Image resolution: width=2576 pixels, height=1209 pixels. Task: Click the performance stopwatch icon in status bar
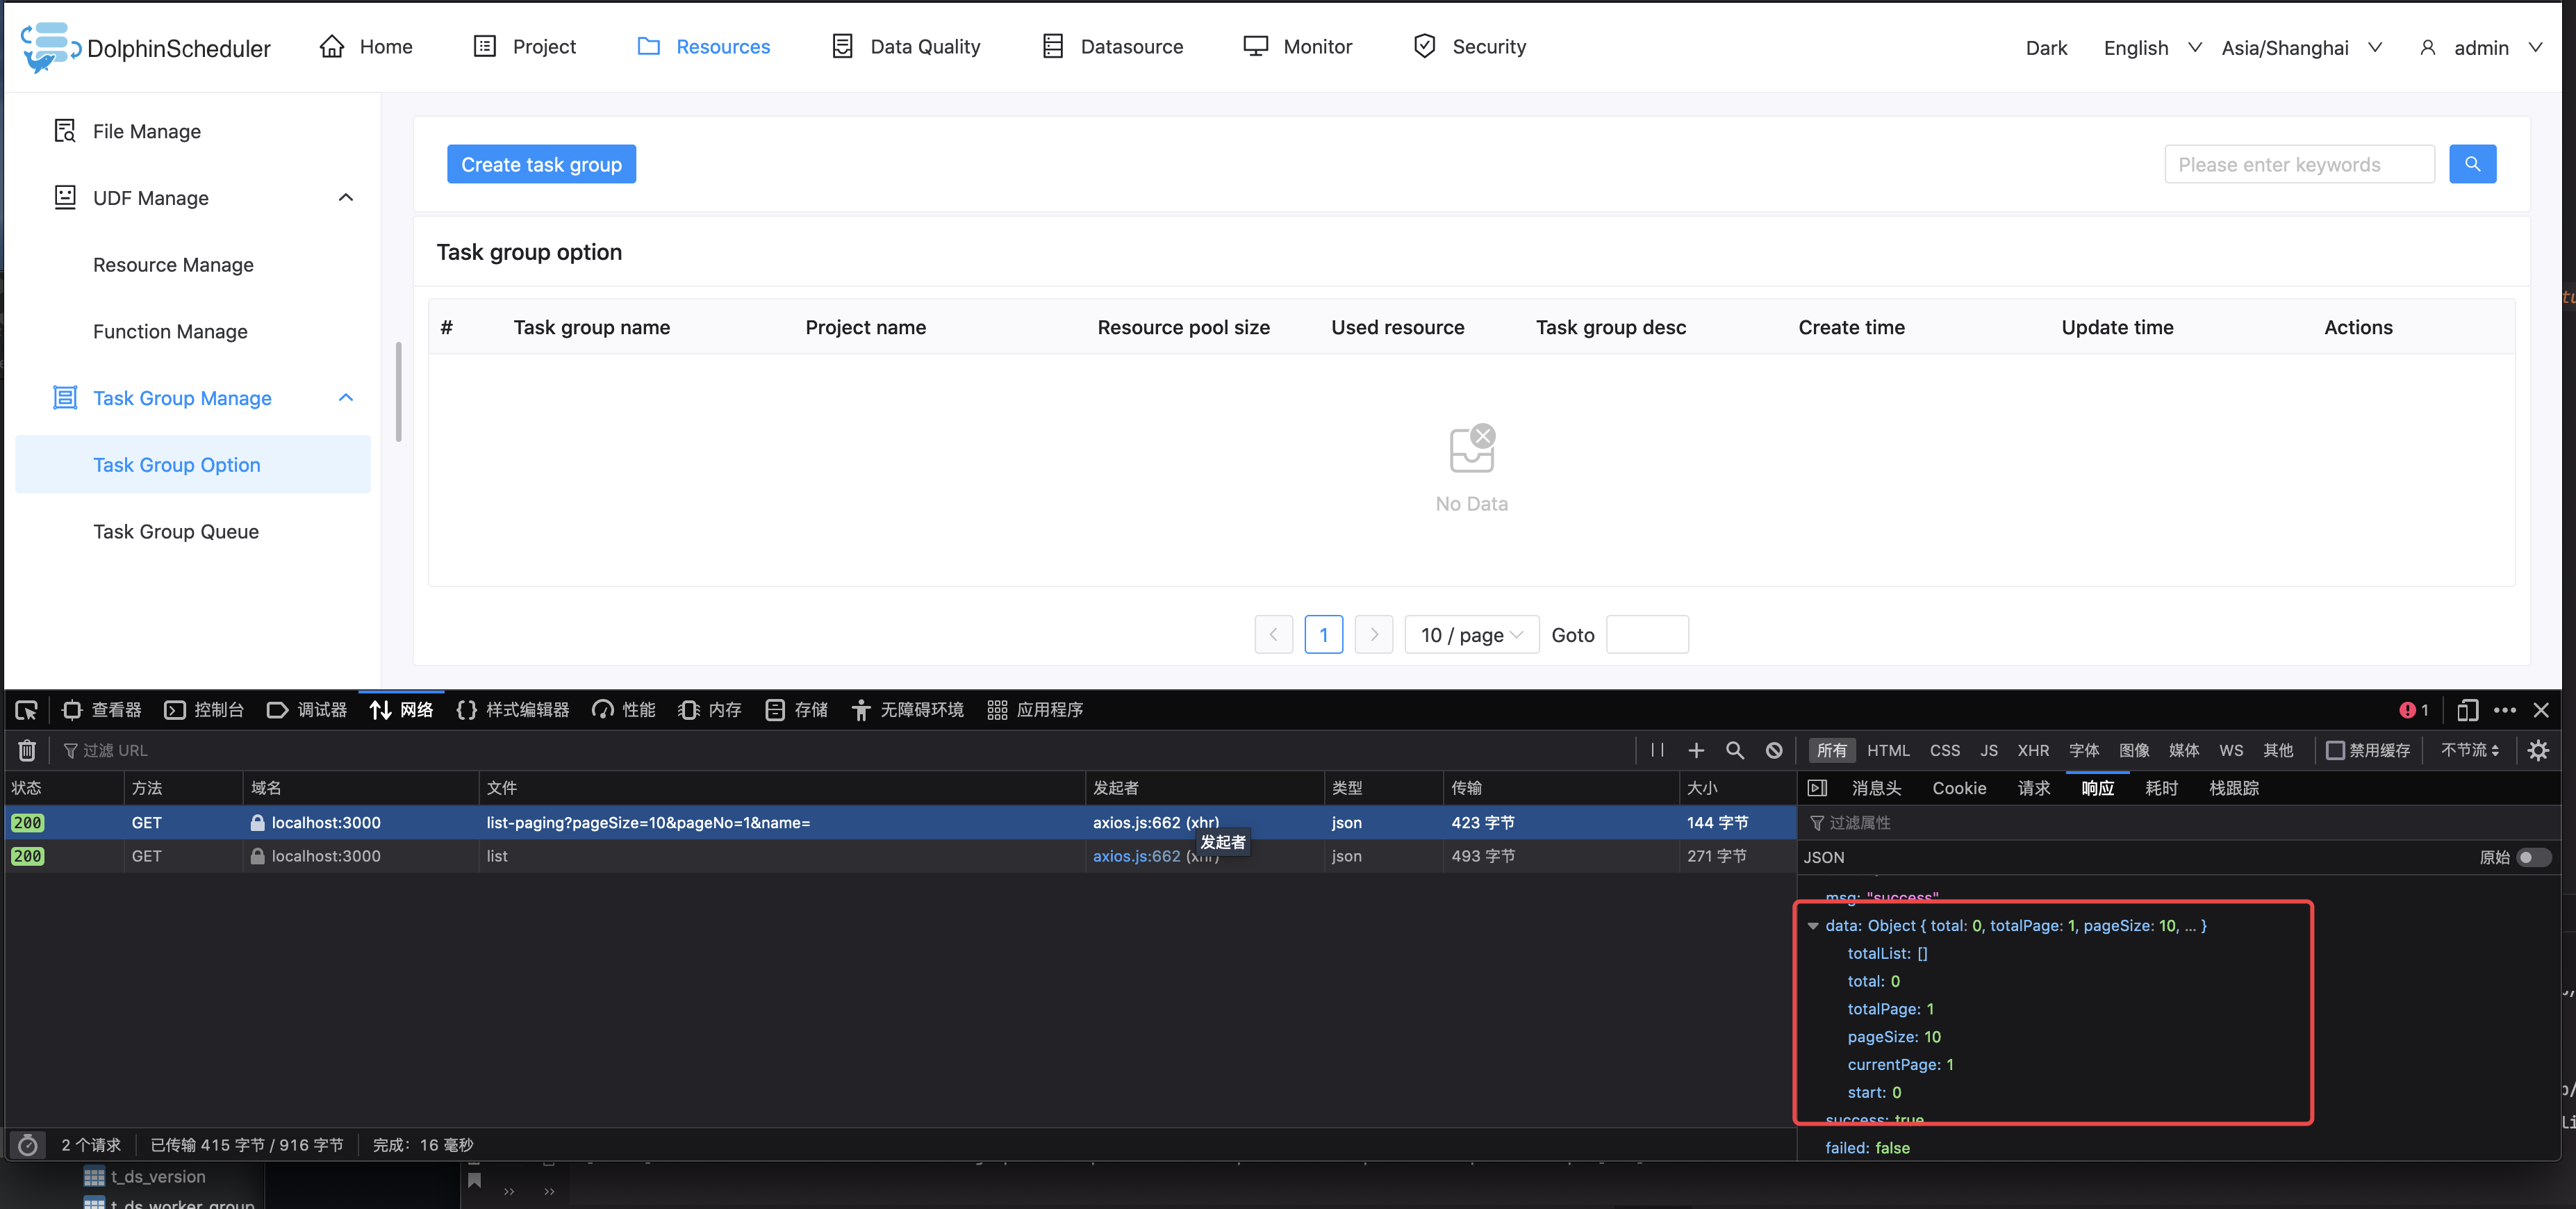tap(28, 1145)
